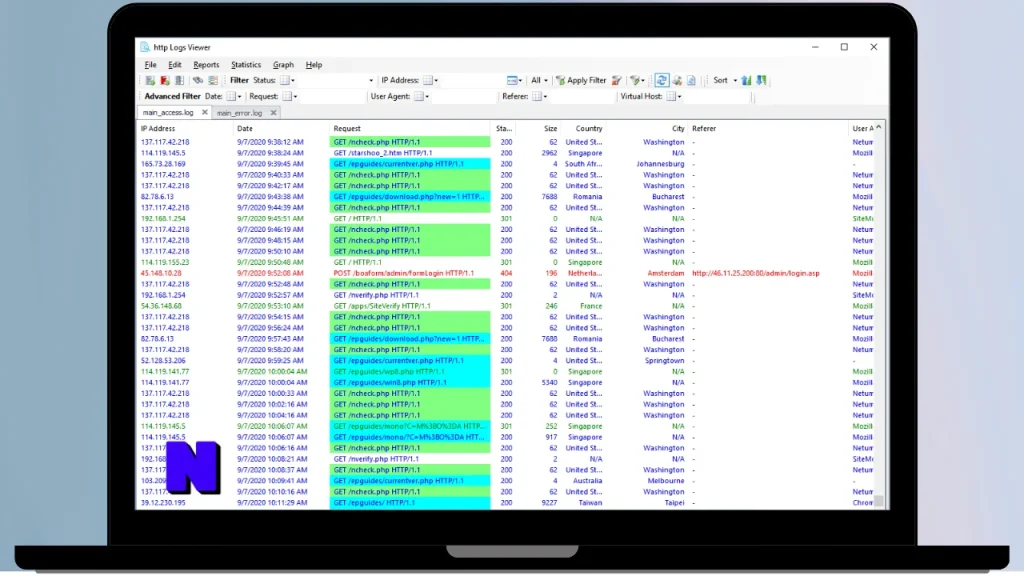Image resolution: width=1024 pixels, height=576 pixels.
Task: Click the sort descending down-arrow icon
Action: [x=761, y=80]
